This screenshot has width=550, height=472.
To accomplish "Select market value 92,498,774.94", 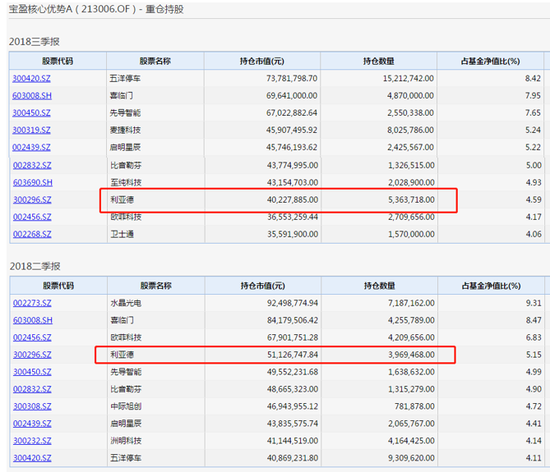I will [293, 303].
